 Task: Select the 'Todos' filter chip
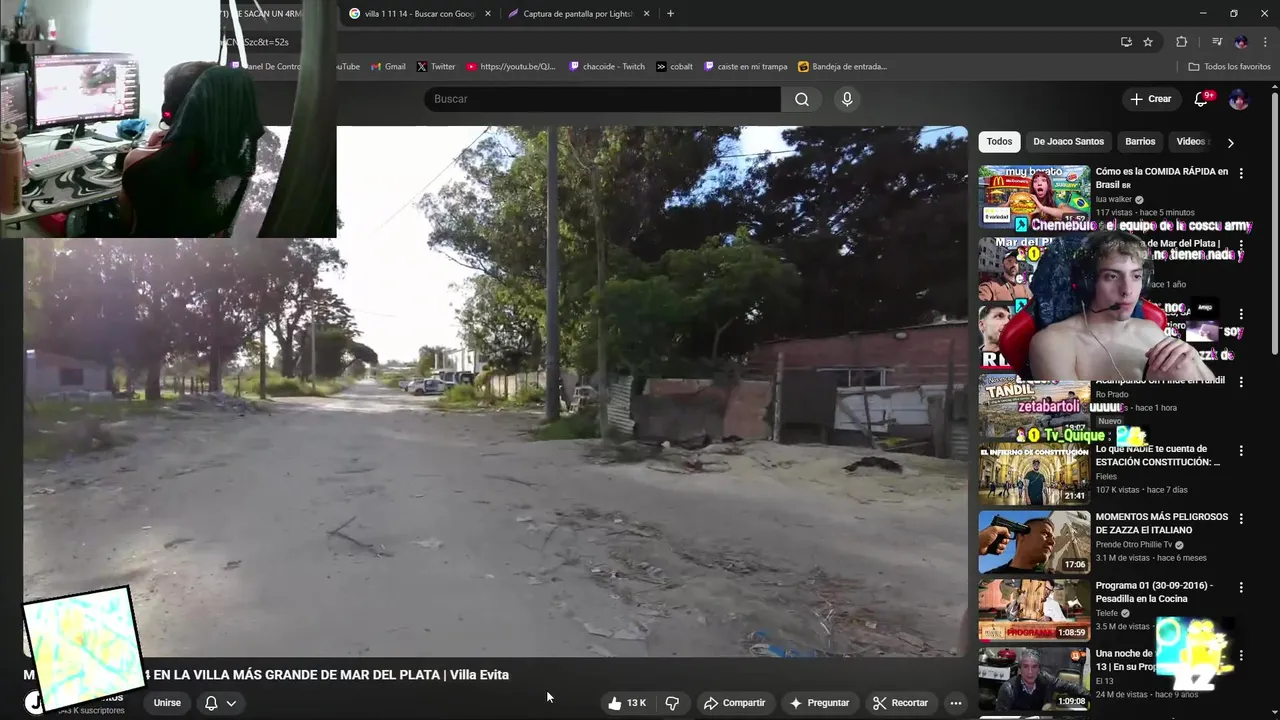(x=999, y=142)
